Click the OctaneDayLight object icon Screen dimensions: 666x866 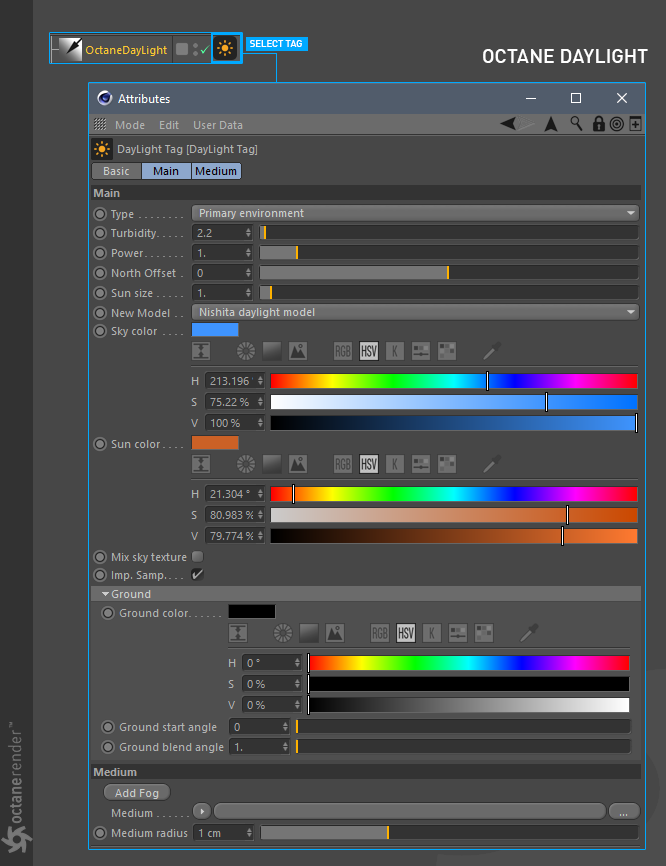71,49
